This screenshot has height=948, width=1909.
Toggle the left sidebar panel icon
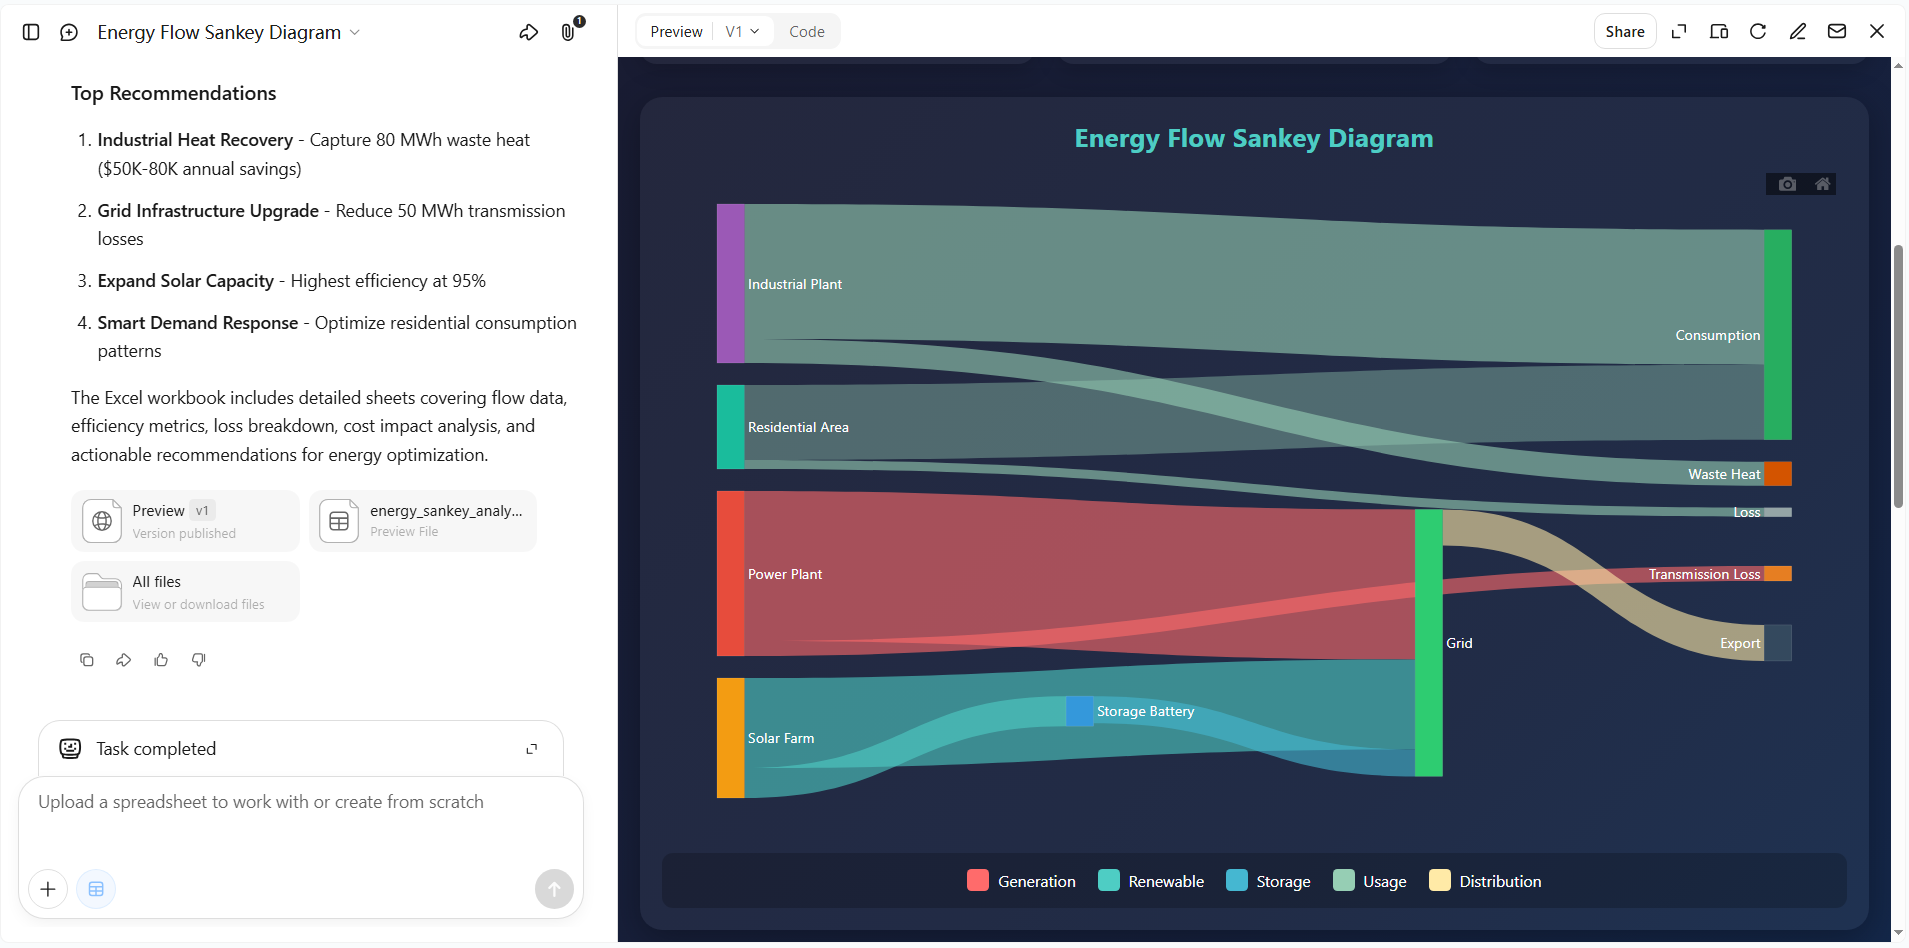(31, 32)
